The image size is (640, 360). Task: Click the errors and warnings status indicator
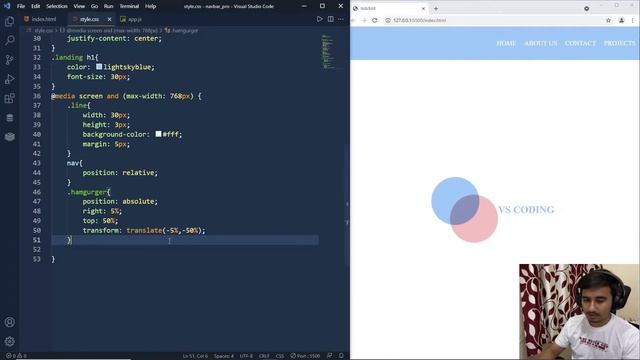(x=16, y=356)
